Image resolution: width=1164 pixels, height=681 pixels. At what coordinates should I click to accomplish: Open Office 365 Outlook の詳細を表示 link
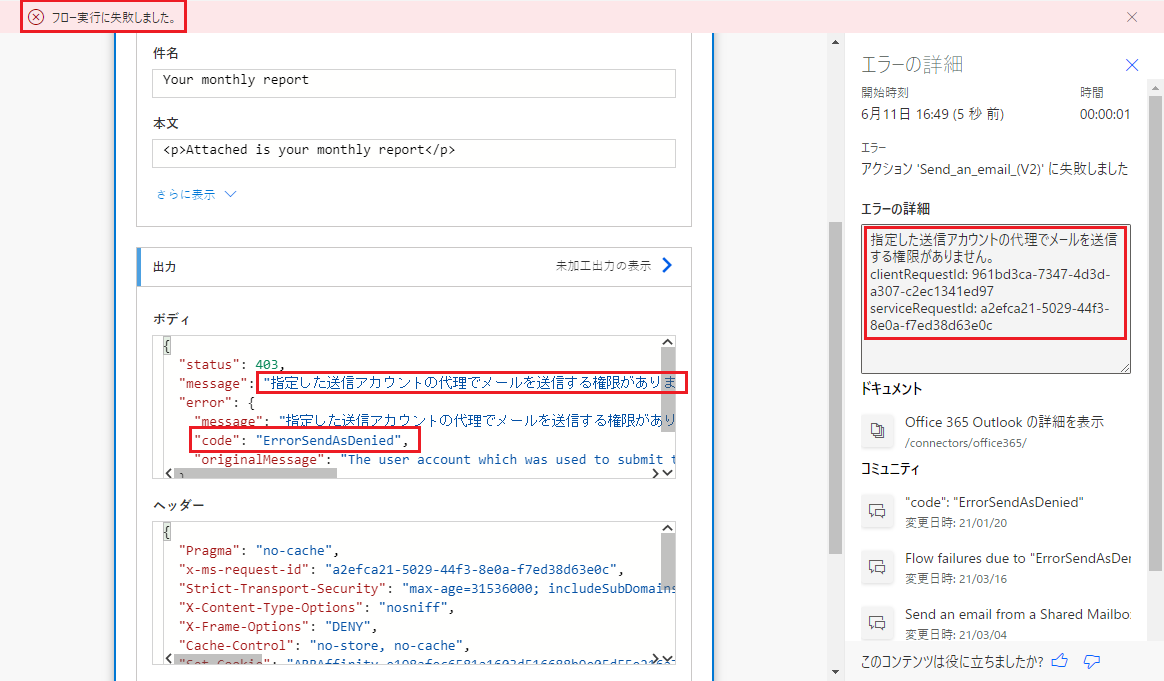[x=1004, y=422]
